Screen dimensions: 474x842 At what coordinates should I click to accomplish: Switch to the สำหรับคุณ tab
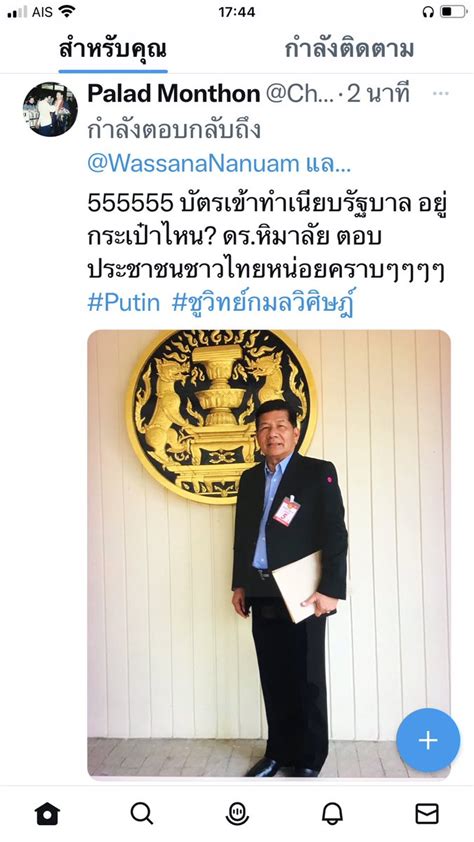(x=113, y=49)
